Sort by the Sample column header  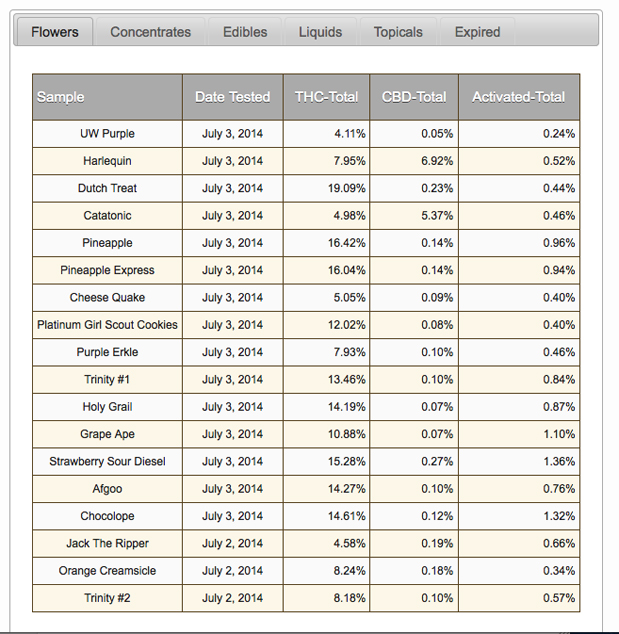[x=61, y=97]
